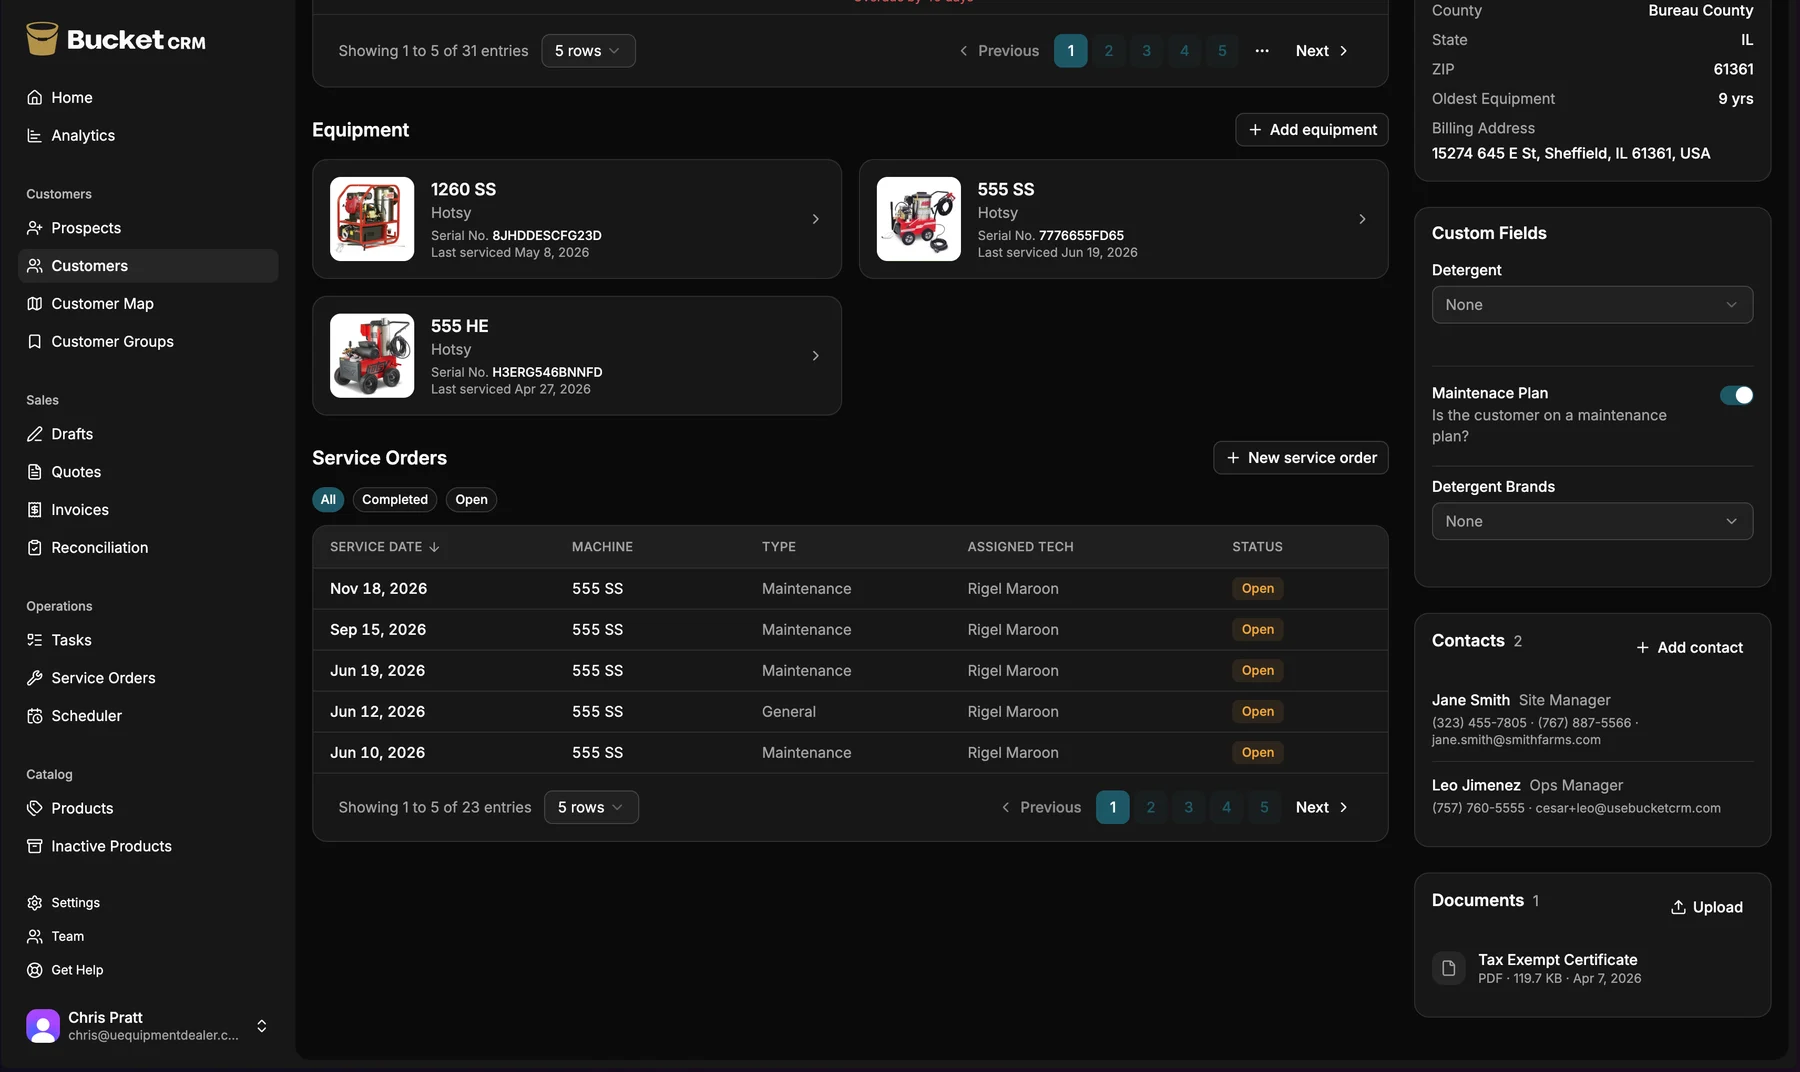This screenshot has width=1800, height=1072.
Task: Filter service orders by Open
Action: 471,500
